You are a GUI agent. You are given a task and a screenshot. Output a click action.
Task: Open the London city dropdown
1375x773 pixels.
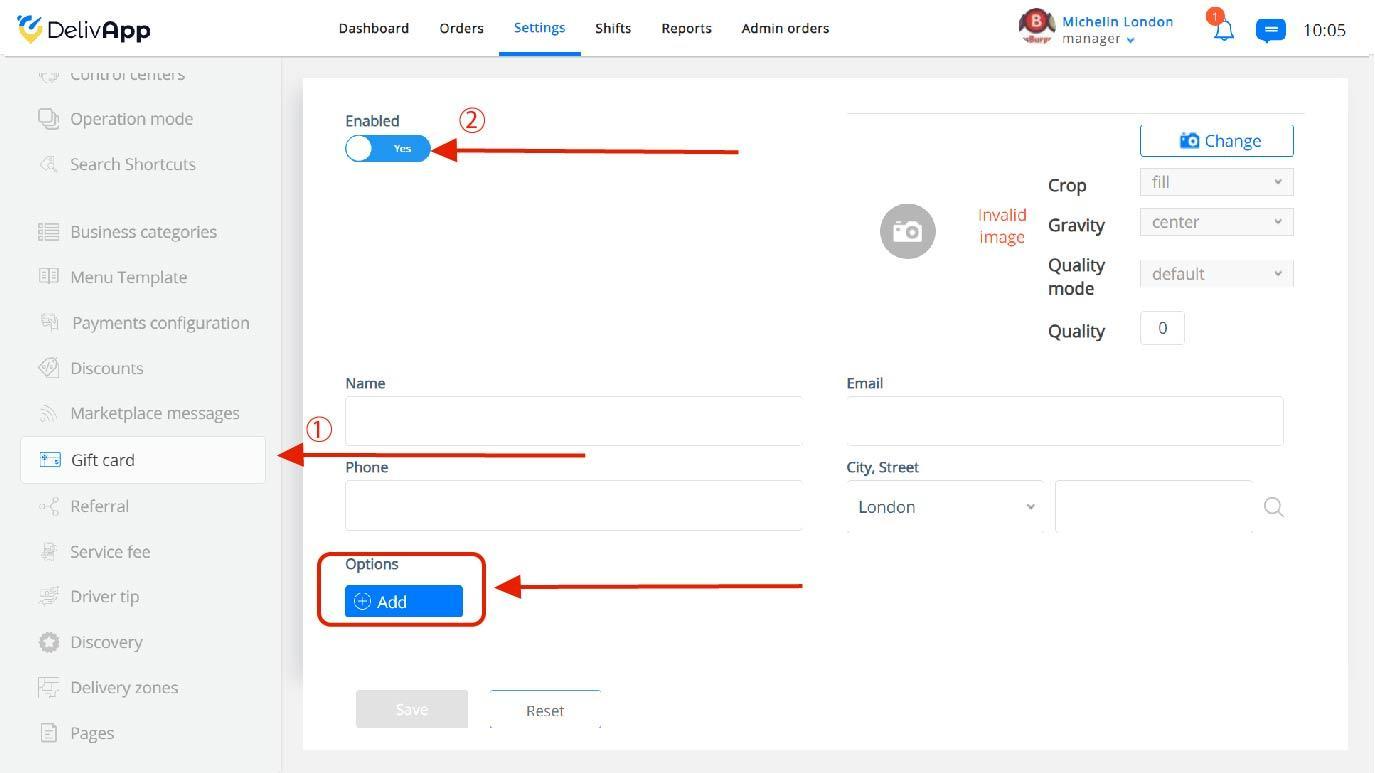[x=945, y=507]
